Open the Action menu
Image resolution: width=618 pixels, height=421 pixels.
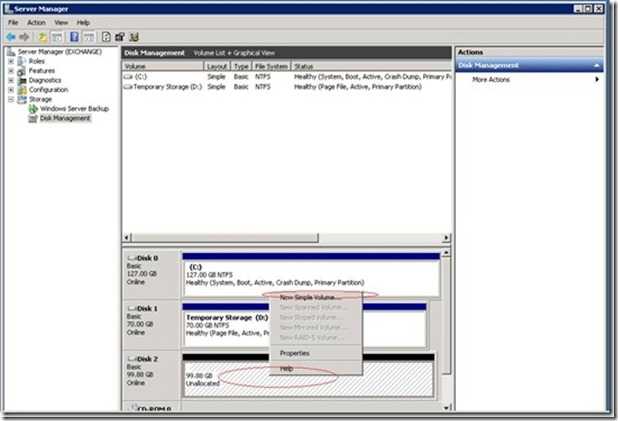point(36,22)
